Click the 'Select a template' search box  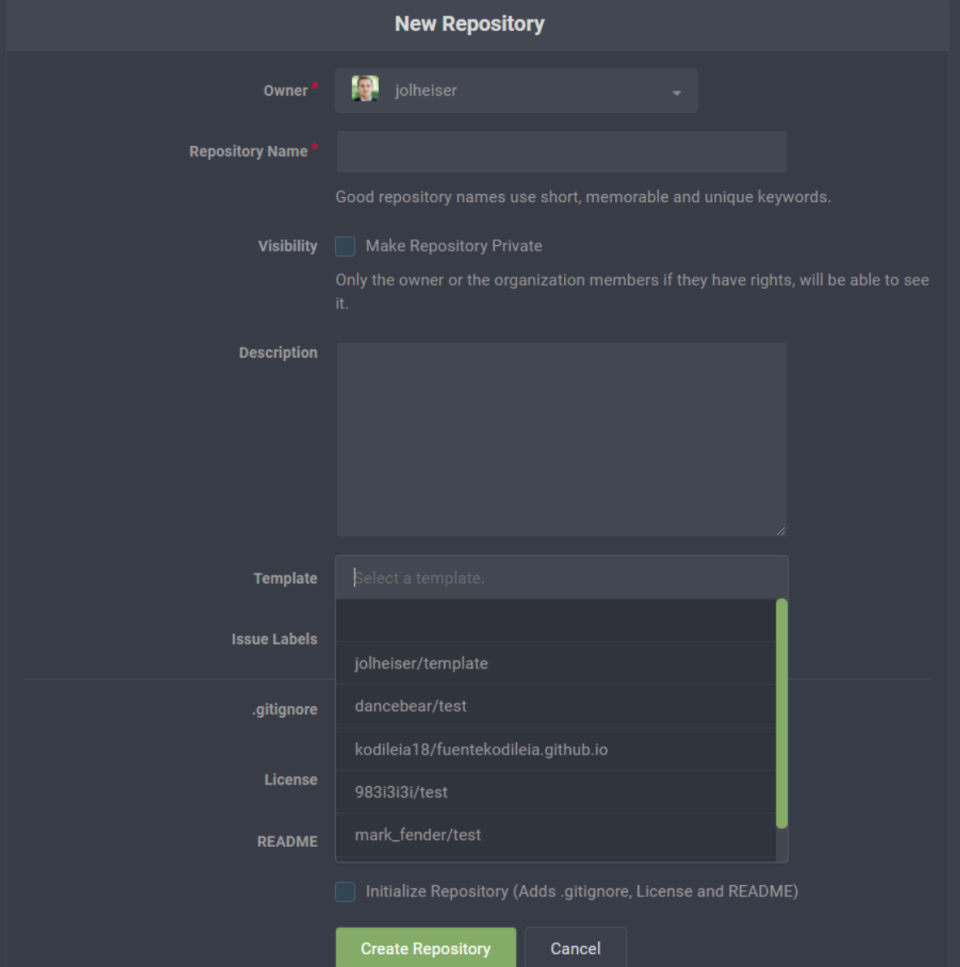[x=561, y=578]
